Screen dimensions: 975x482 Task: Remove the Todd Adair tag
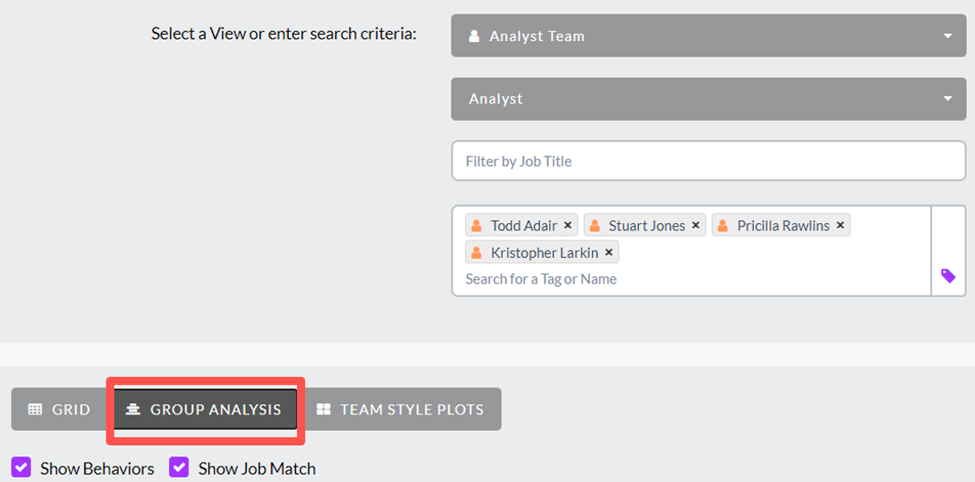coord(568,226)
